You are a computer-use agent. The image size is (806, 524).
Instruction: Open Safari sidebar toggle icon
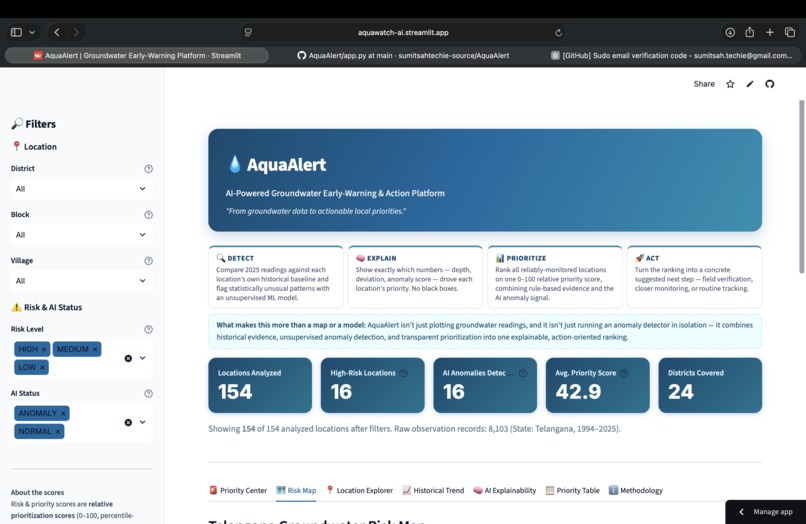pos(16,32)
